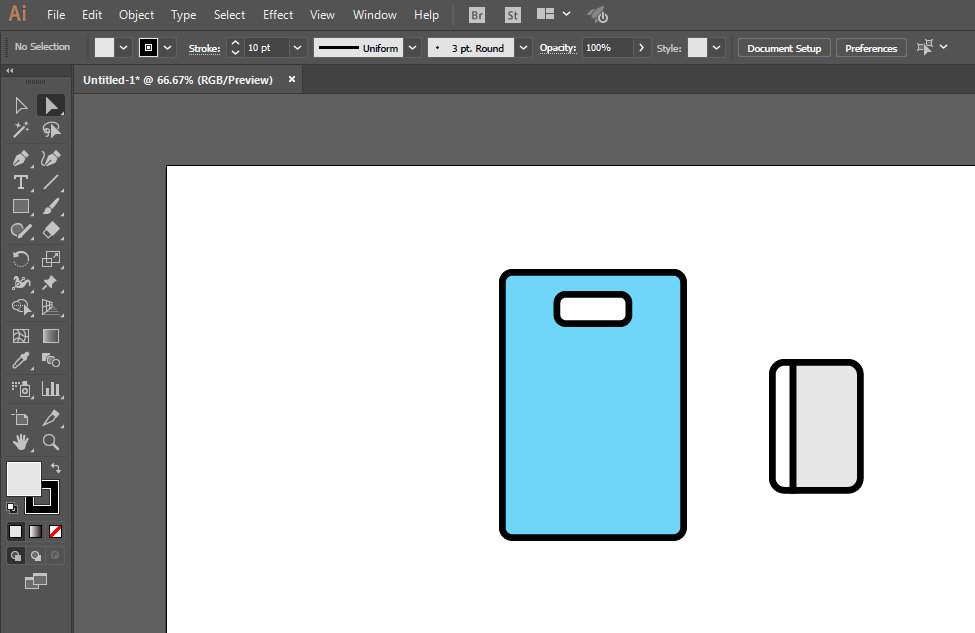Open the stroke color dropdown in control bar

tap(167, 48)
